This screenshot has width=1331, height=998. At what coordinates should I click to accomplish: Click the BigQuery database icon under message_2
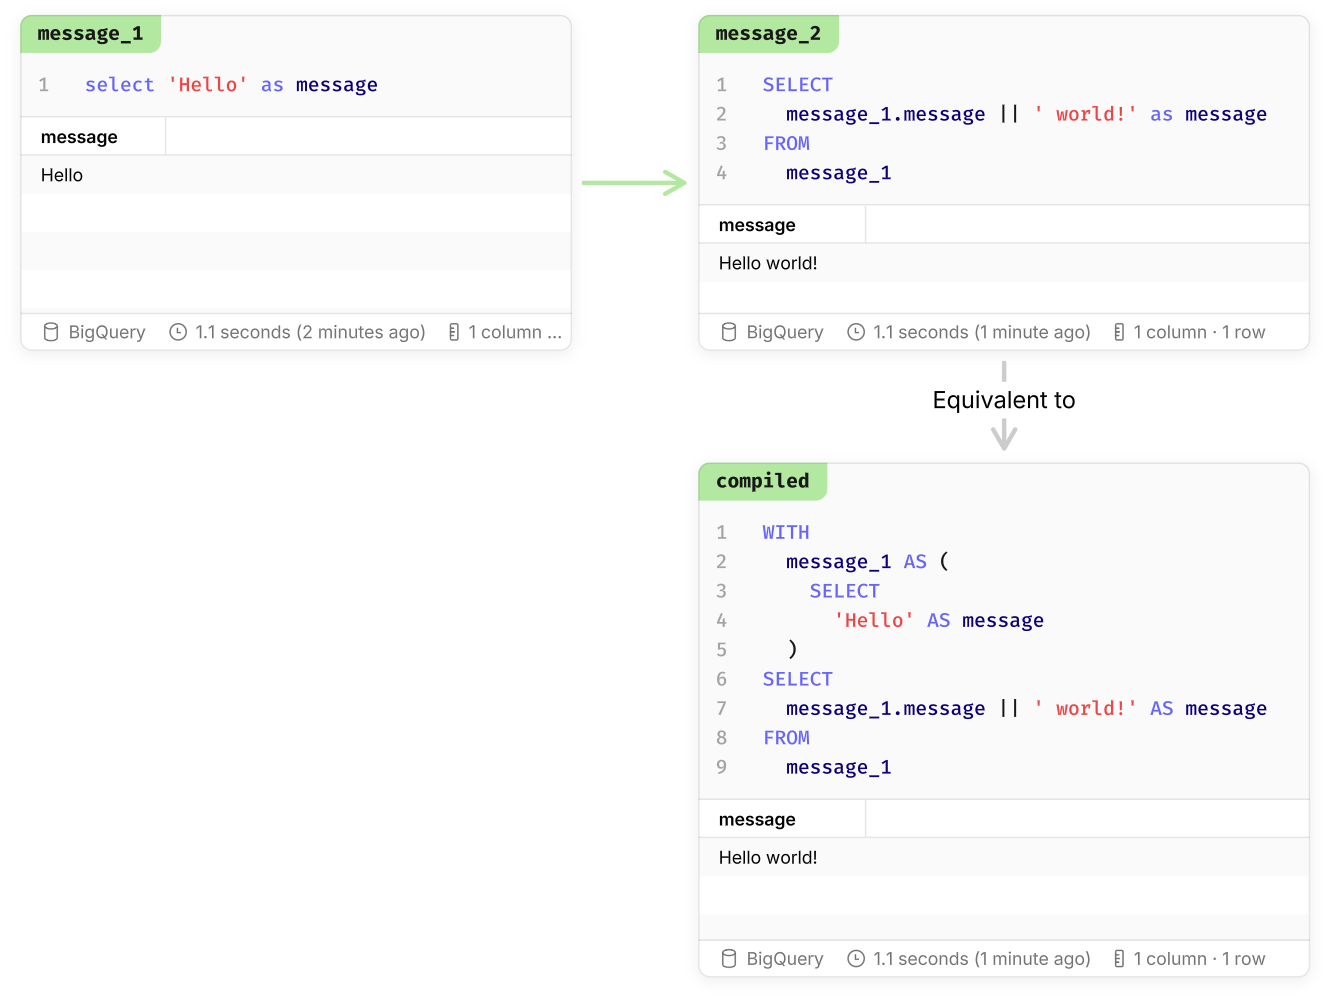pyautogui.click(x=729, y=332)
